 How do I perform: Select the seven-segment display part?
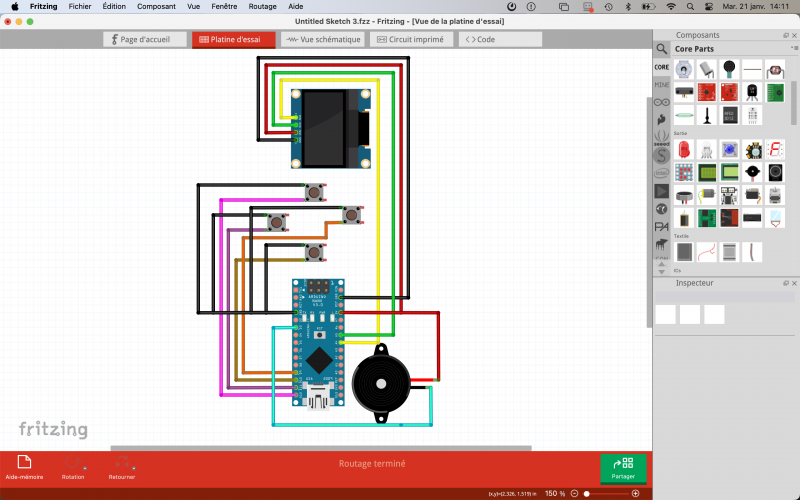click(775, 149)
